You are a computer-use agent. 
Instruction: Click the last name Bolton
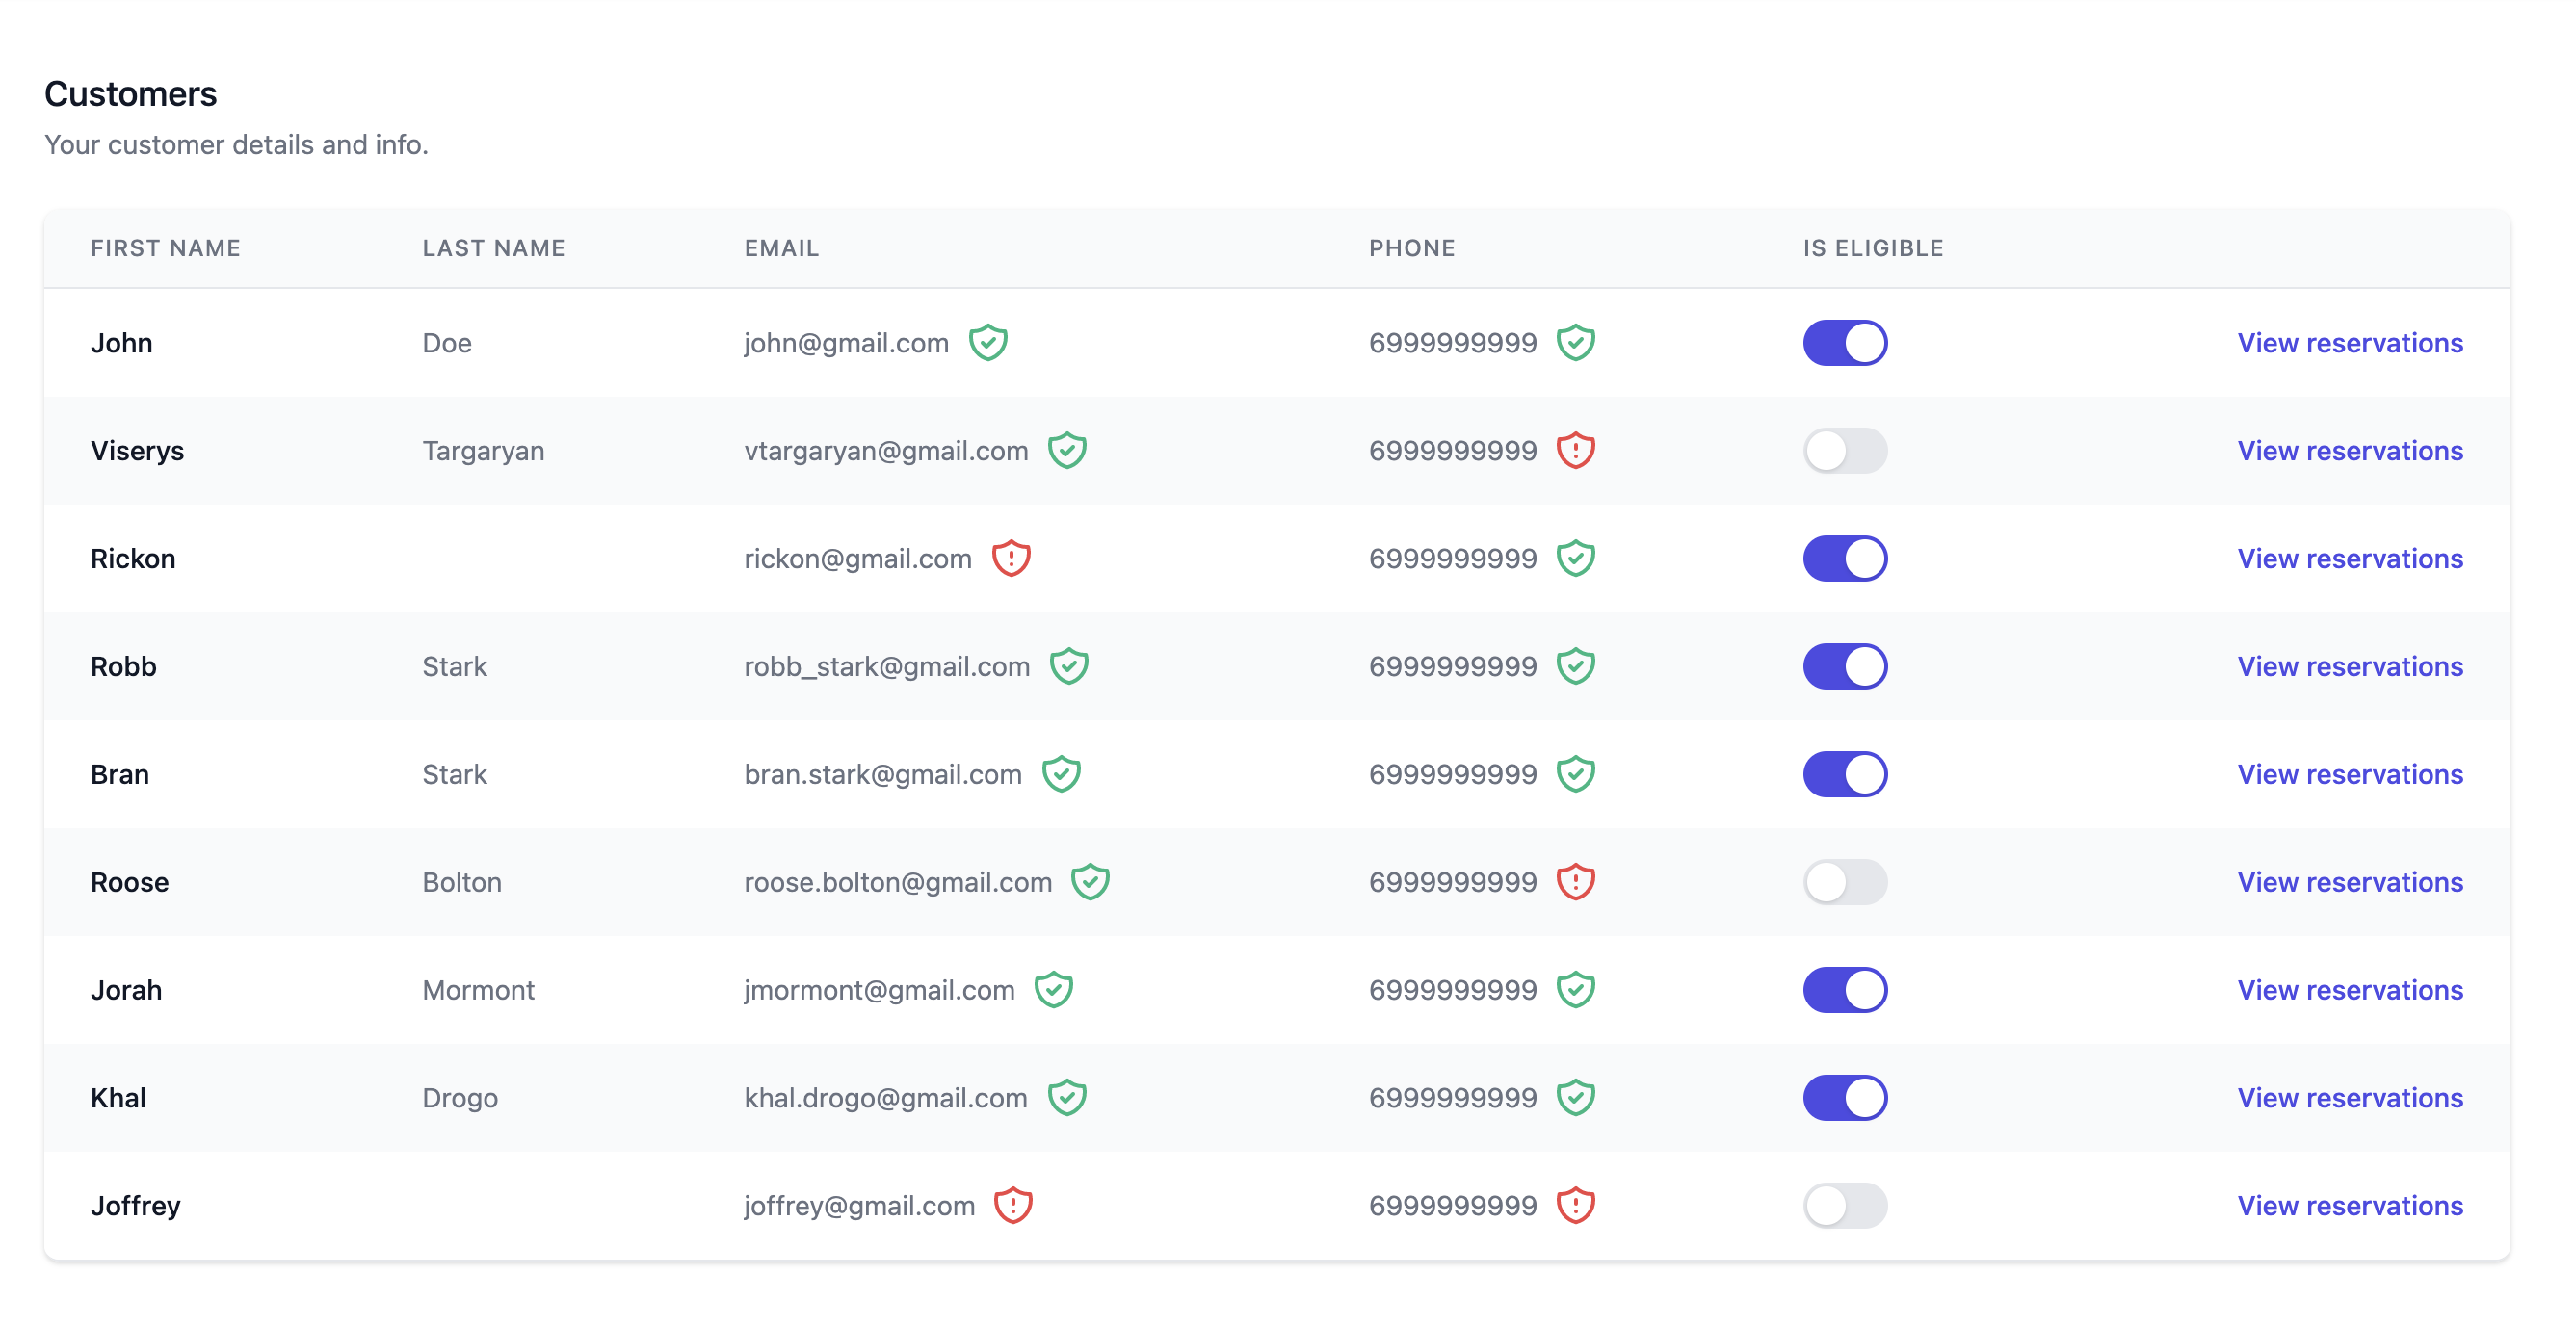click(x=462, y=883)
